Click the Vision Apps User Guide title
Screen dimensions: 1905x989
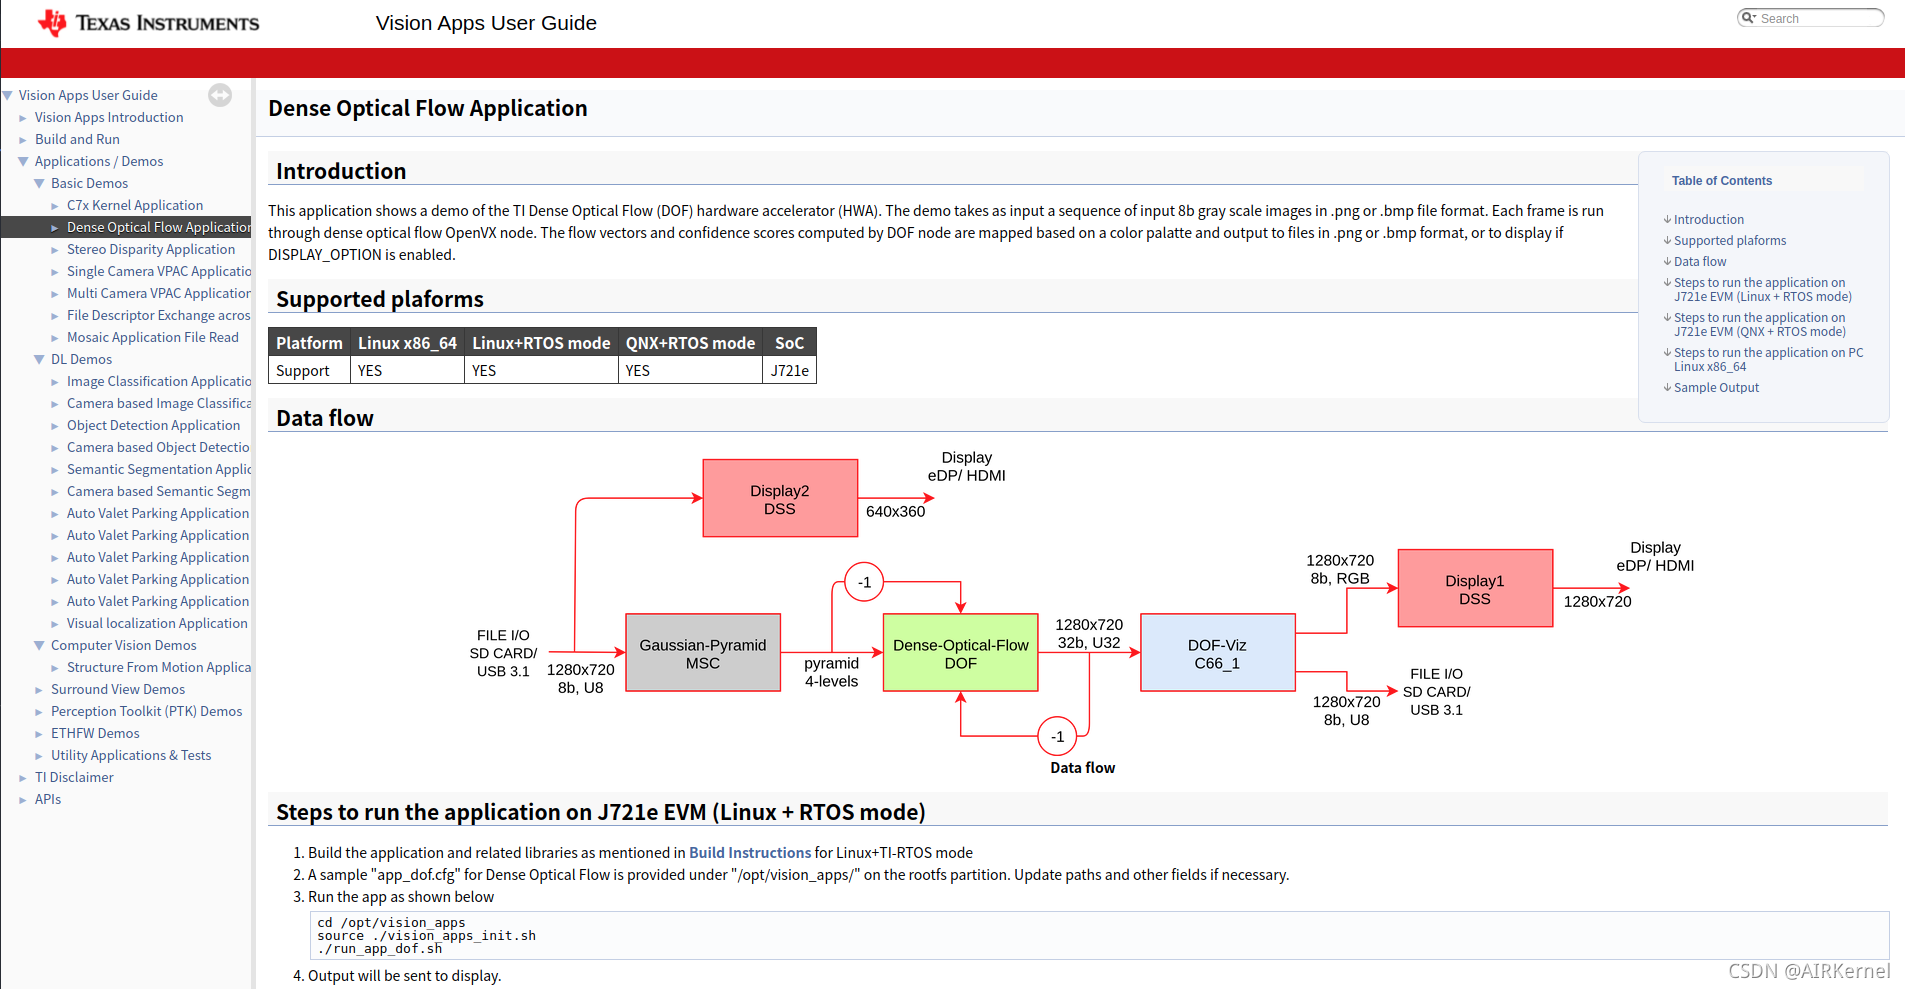[486, 23]
